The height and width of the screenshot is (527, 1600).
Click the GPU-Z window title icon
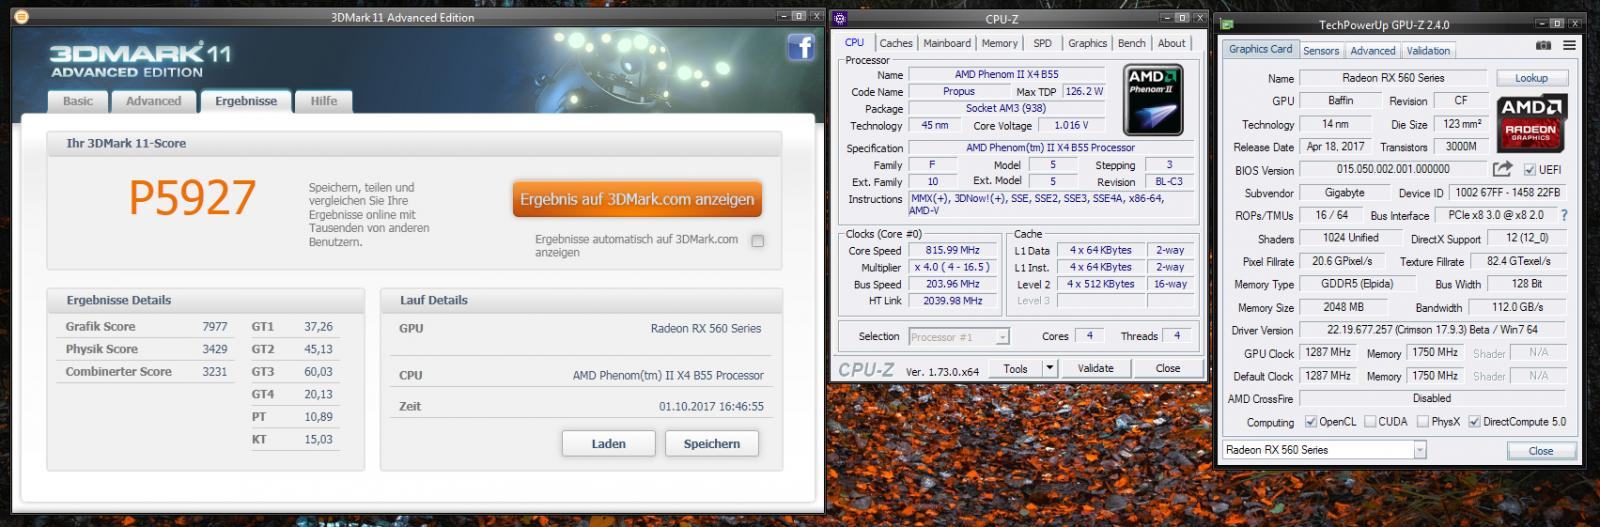1227,25
